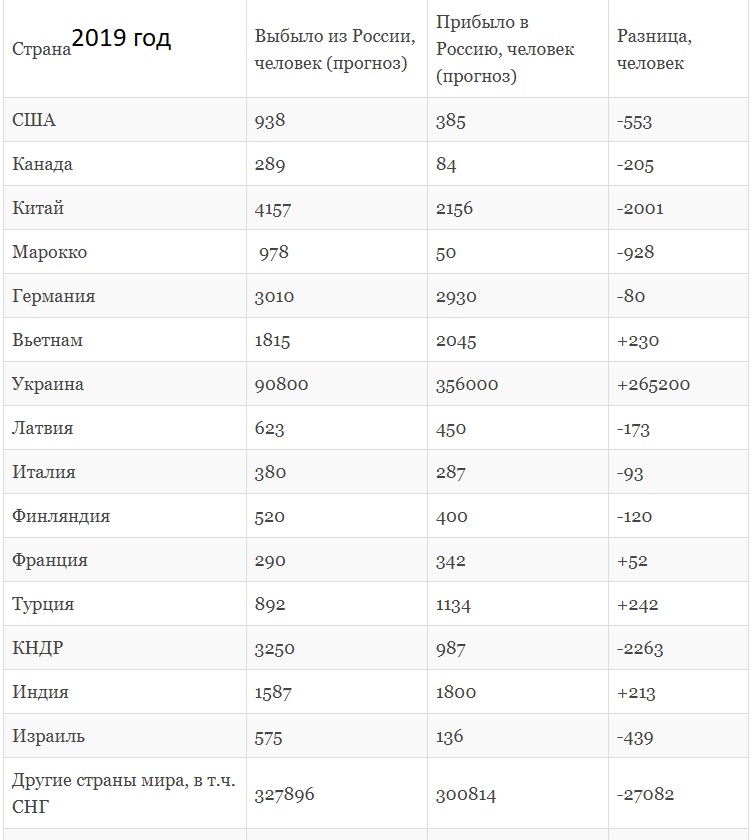Click the -2263 difference for КНДР
Screen dimensions: 752x840
[640, 649]
